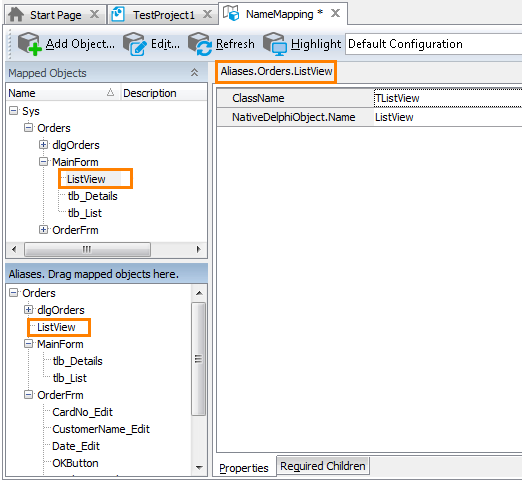Collapse OrderFrm in Aliases tree
Viewport: 522px width, 482px height.
(x=28, y=395)
